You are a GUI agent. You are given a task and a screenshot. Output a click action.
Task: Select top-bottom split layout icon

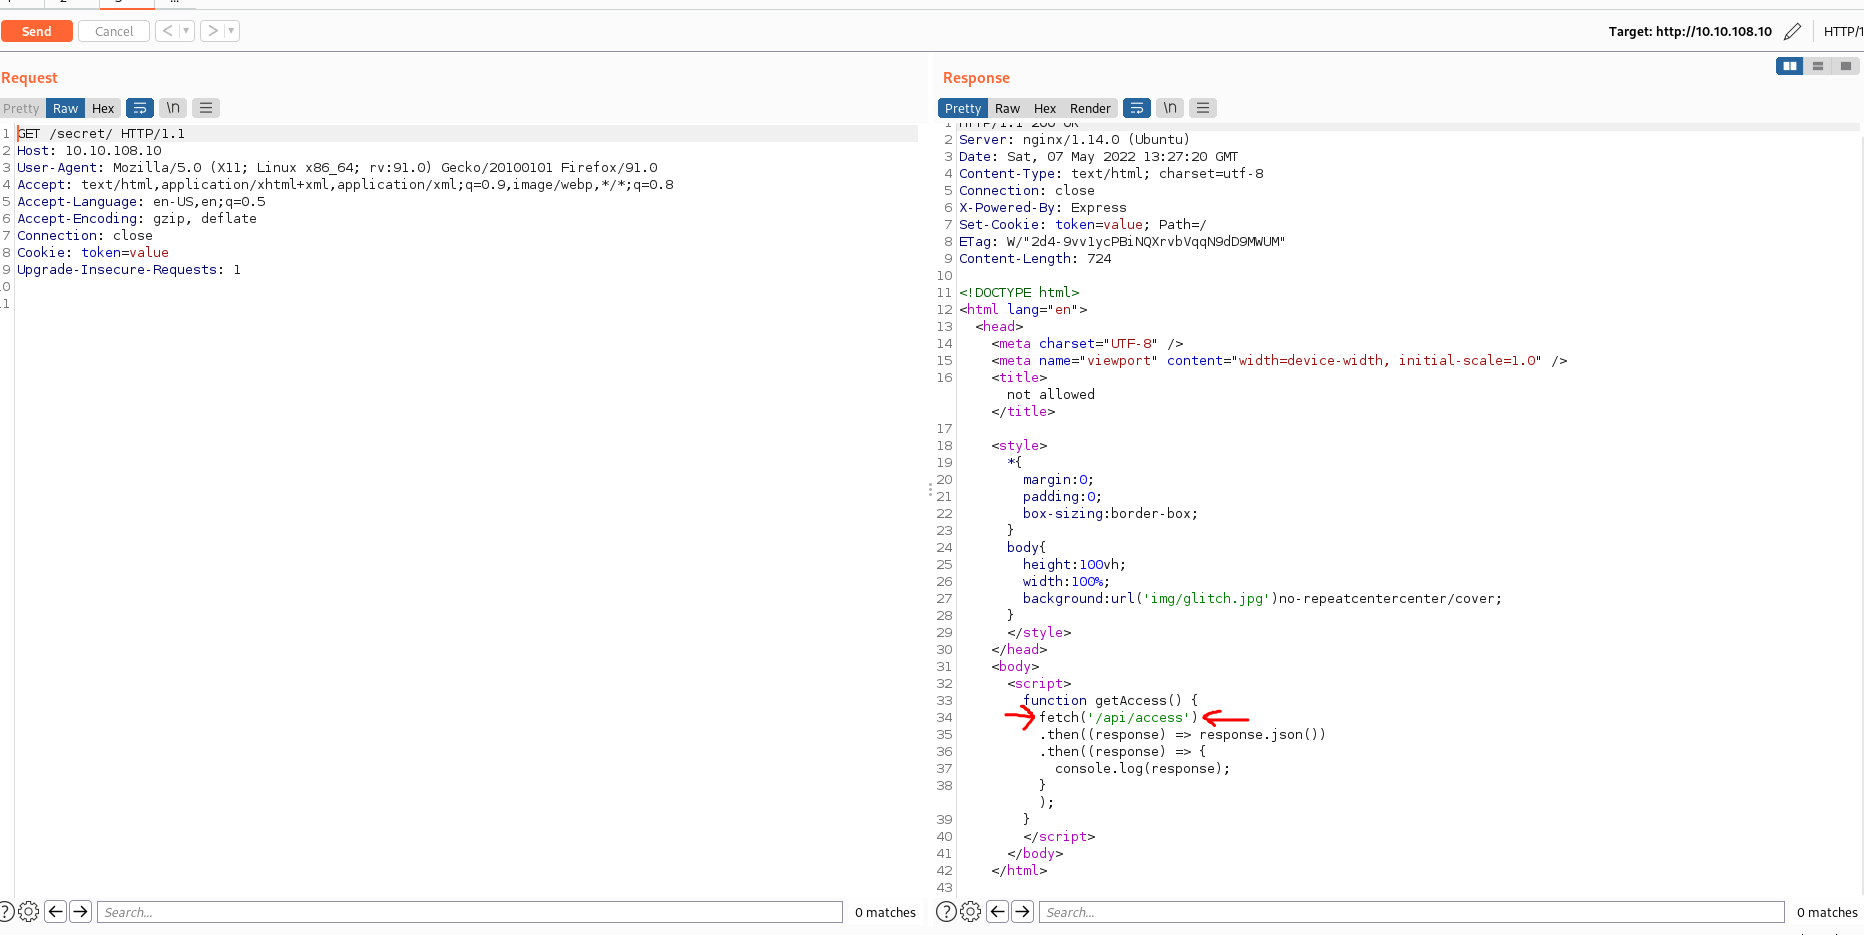1818,66
